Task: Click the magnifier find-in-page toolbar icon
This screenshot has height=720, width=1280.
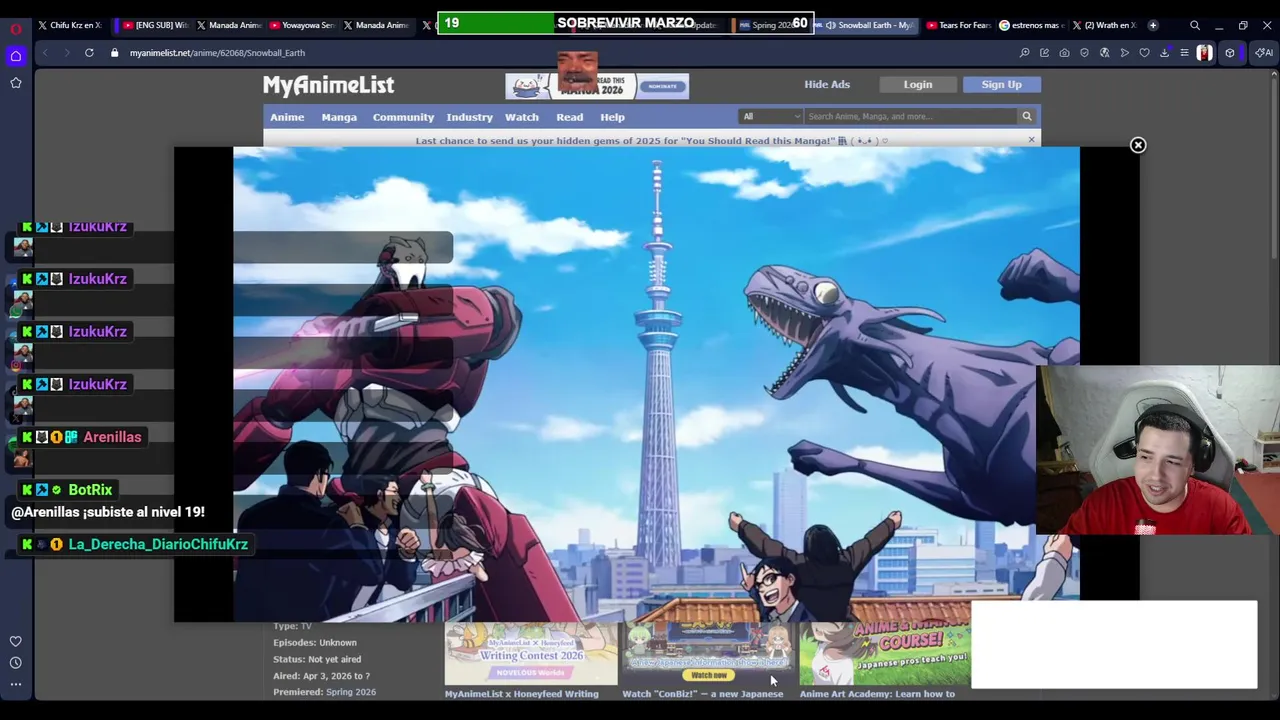Action: click(x=1024, y=53)
